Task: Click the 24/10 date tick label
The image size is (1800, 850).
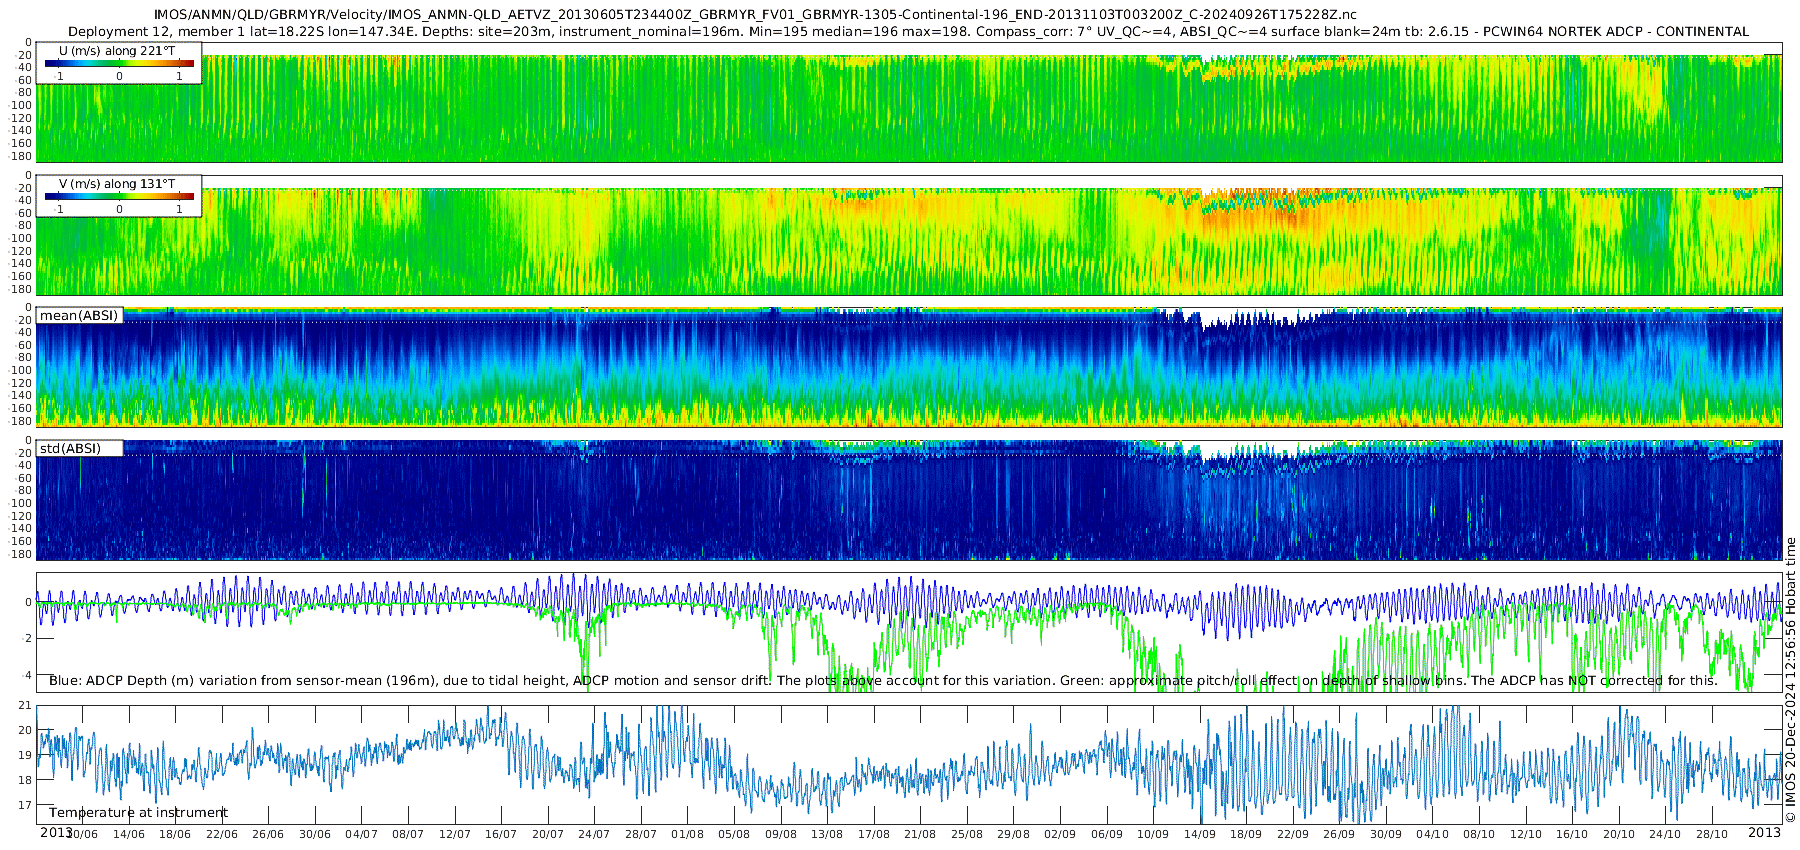Action: [x=1666, y=834]
